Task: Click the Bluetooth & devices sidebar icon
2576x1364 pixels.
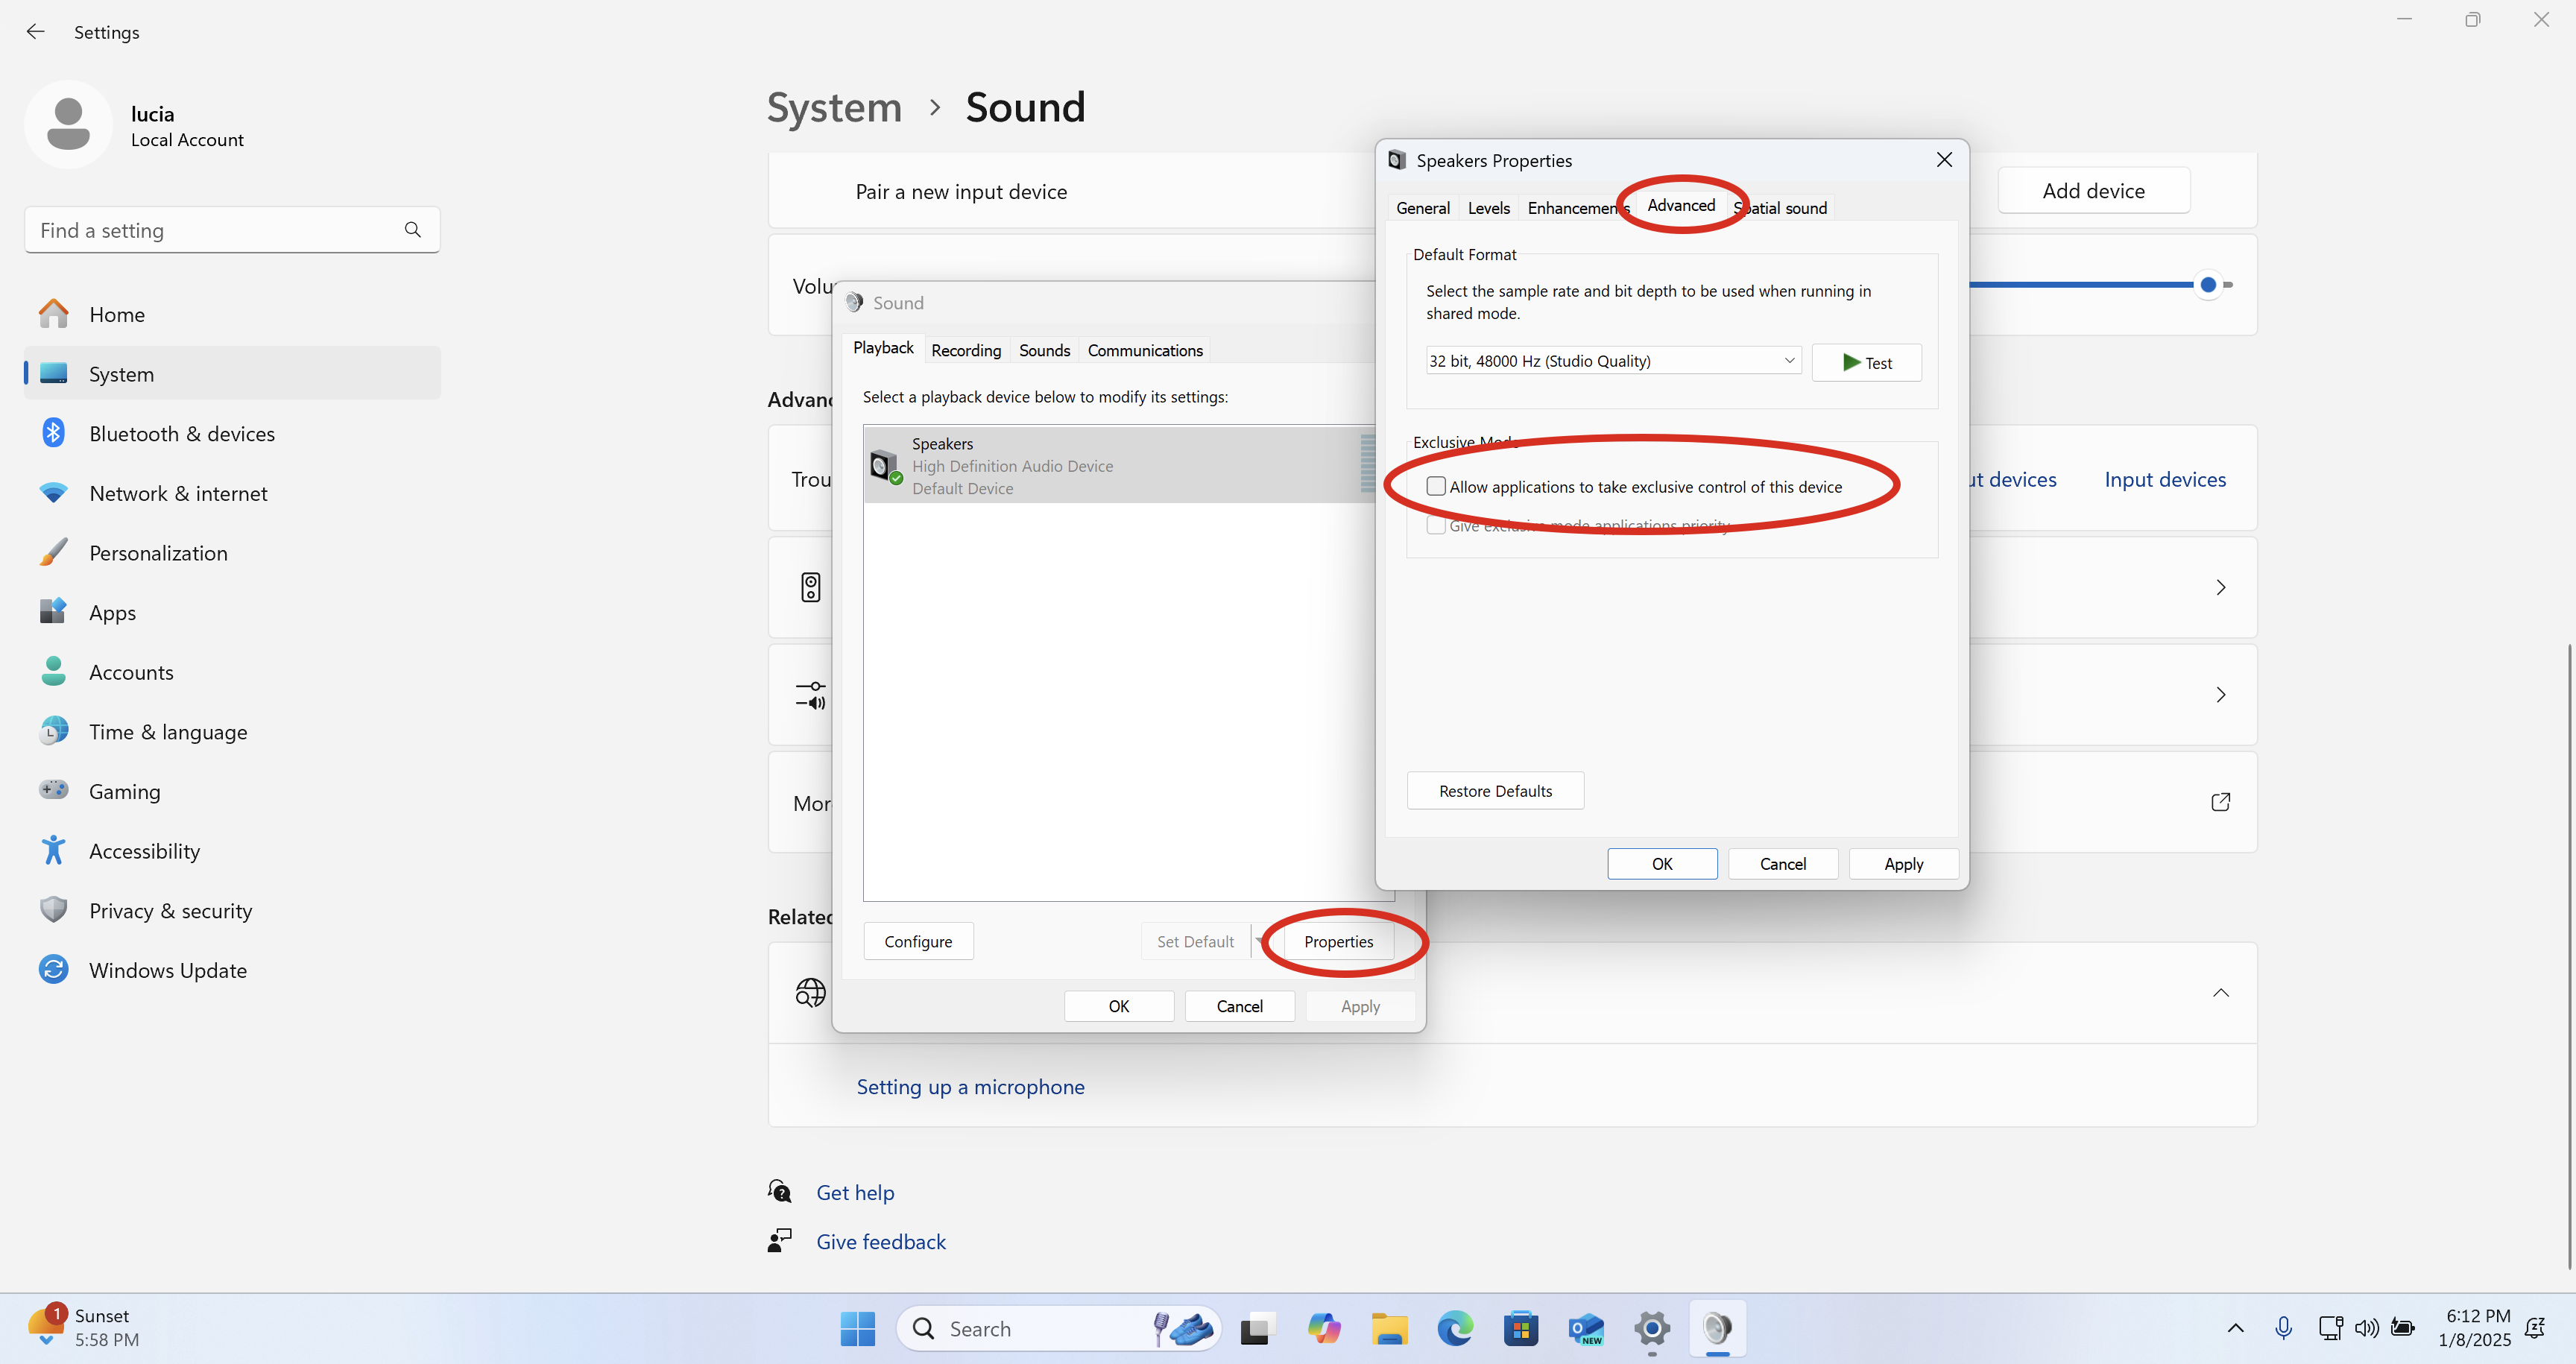Action: (x=53, y=433)
